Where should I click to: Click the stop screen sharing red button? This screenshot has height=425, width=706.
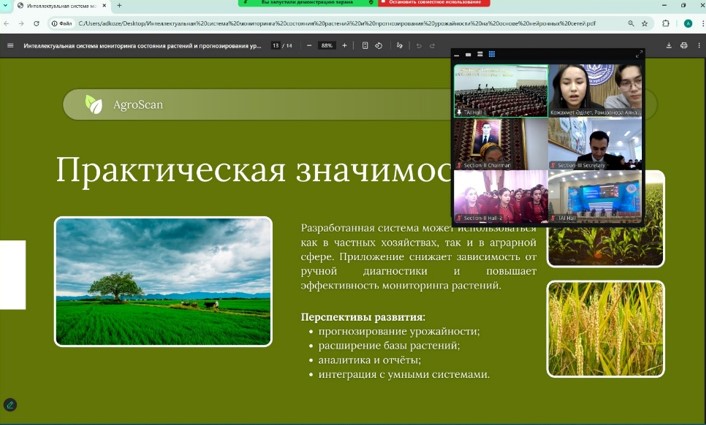434,4
